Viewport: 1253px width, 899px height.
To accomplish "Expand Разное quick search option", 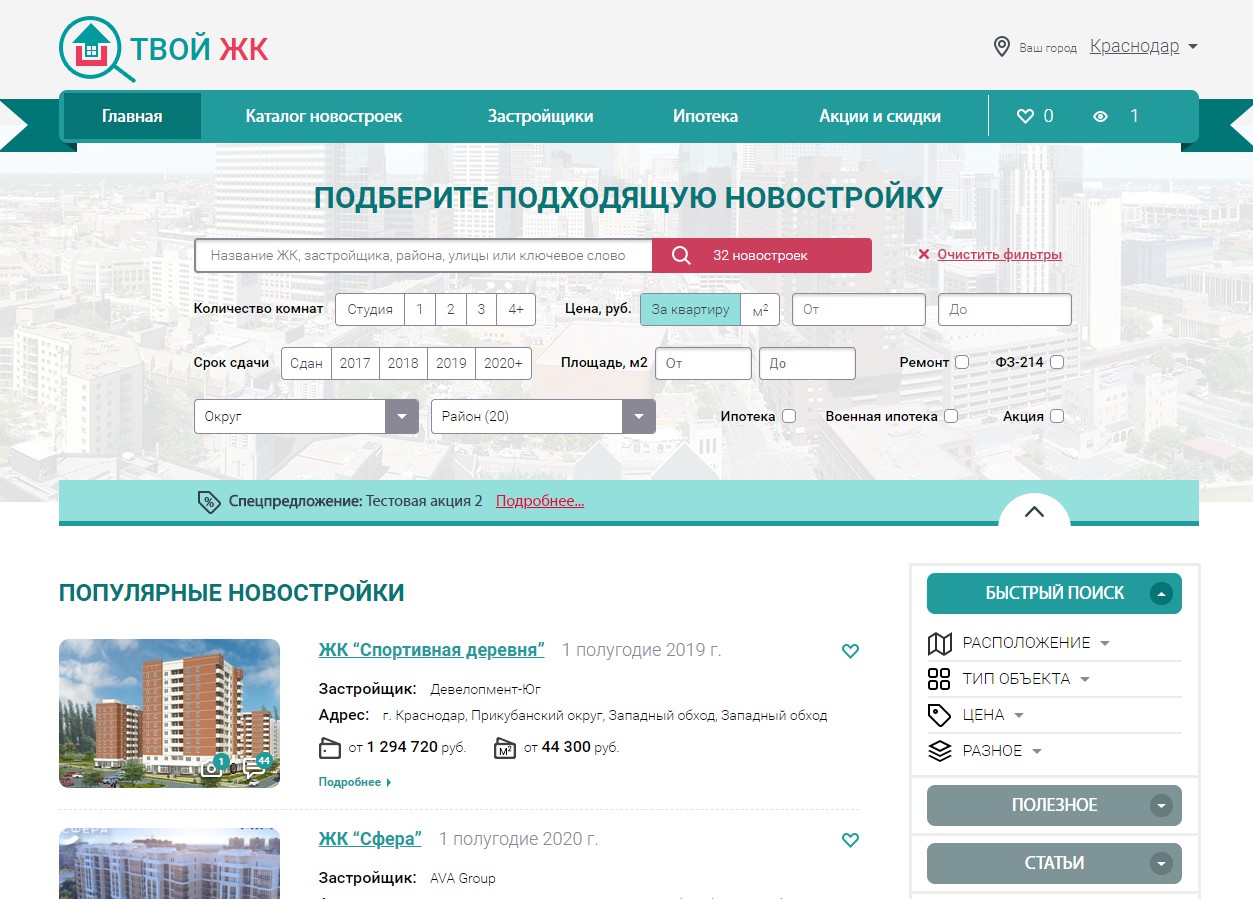I will 1003,751.
